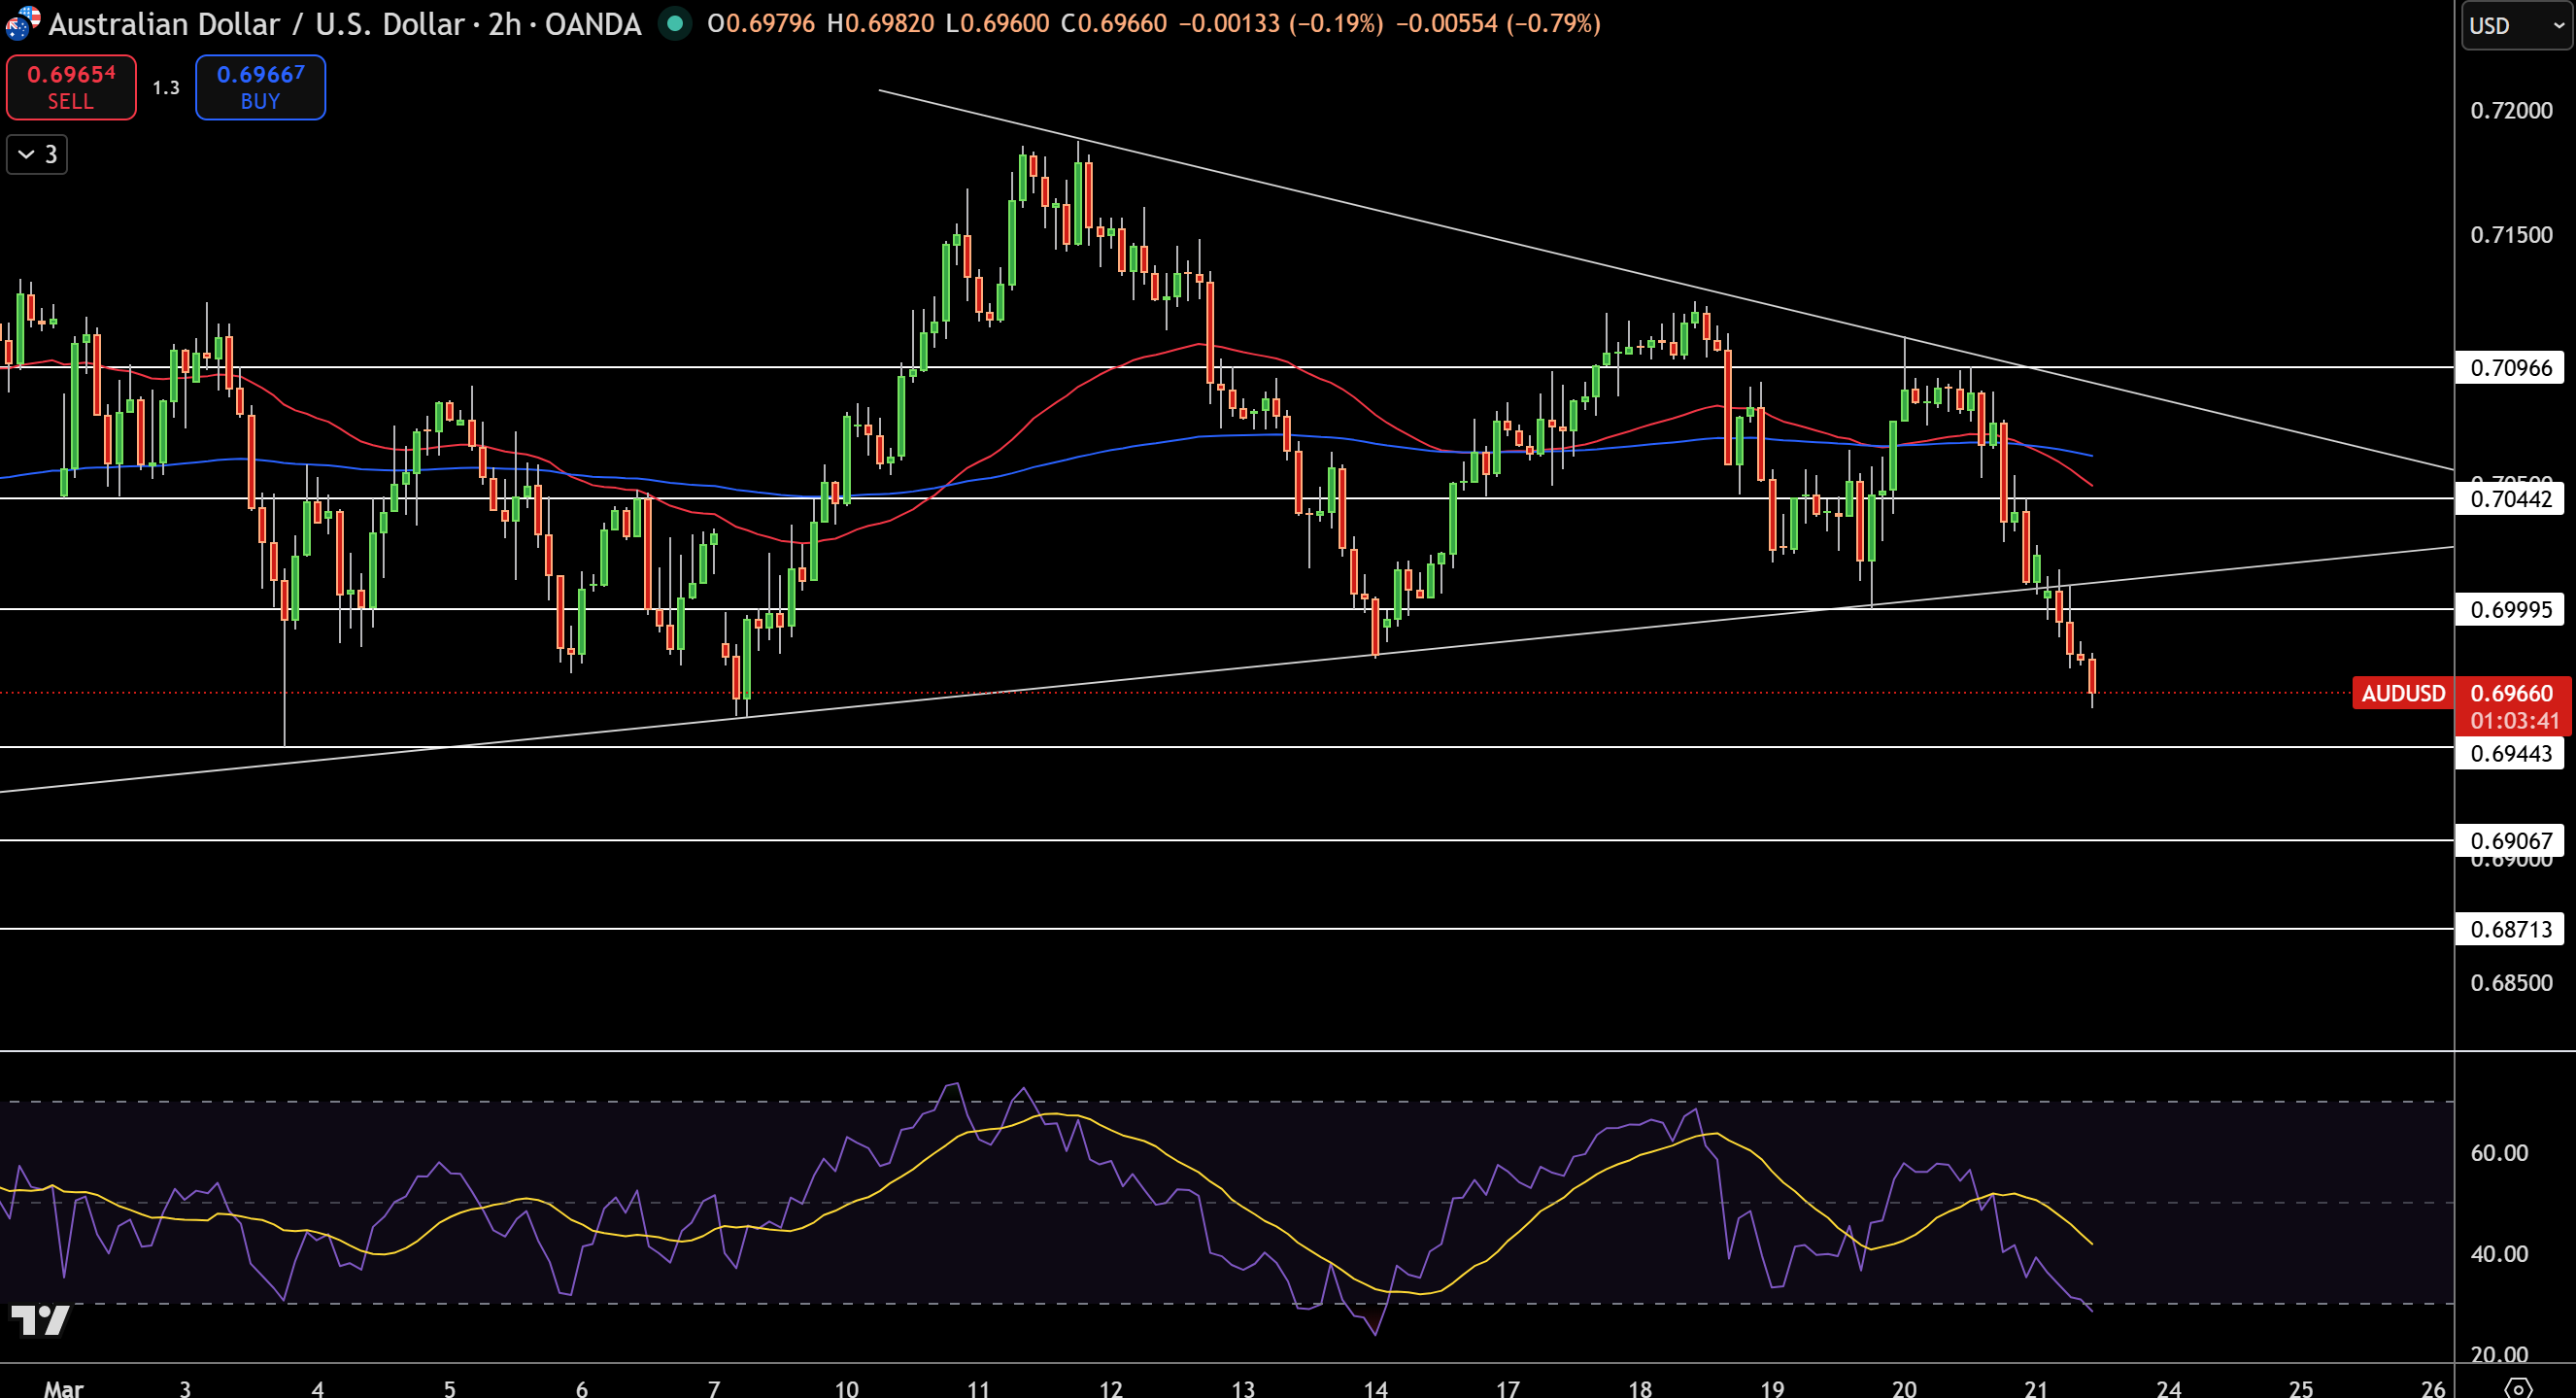The width and height of the screenshot is (2576, 1398).
Task: Click the Australian Dollar / U.S. Dollar symbol title
Action: pyautogui.click(x=345, y=23)
